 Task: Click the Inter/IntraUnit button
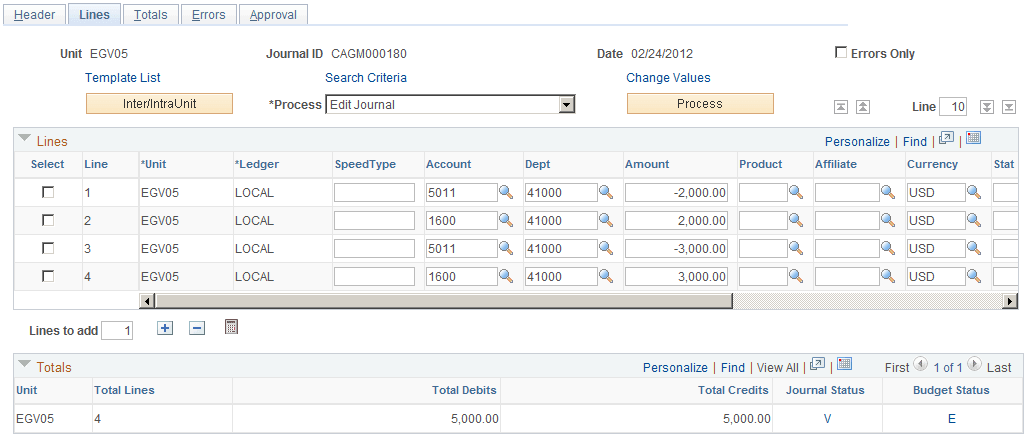159,104
